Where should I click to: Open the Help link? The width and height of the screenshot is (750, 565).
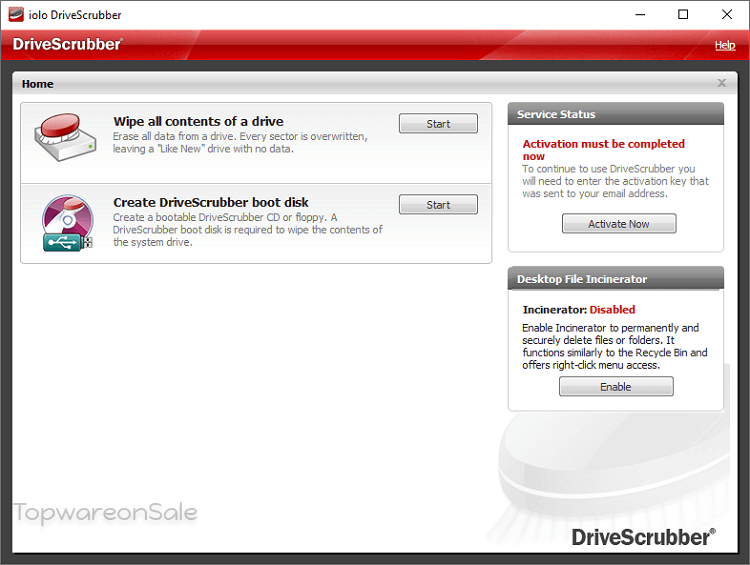[x=725, y=45]
